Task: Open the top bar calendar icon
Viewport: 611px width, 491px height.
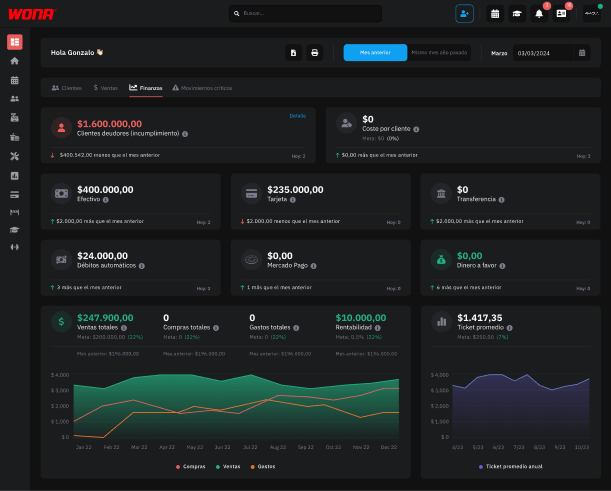Action: tap(495, 14)
